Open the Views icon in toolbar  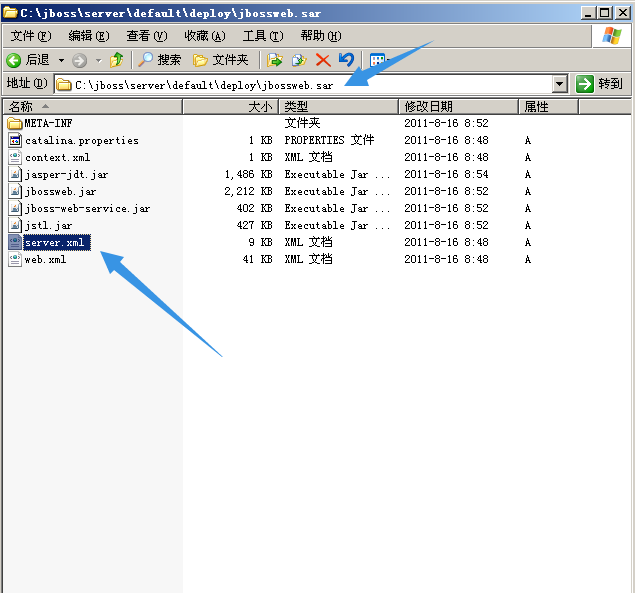(377, 60)
